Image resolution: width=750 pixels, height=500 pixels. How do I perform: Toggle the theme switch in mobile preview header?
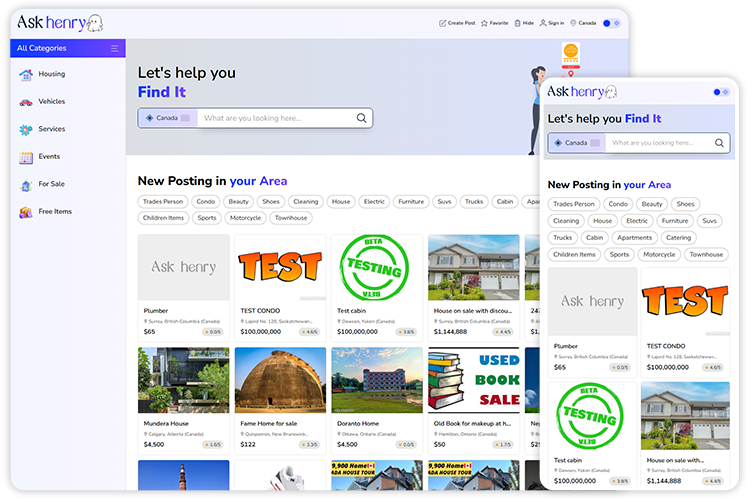coord(721,92)
